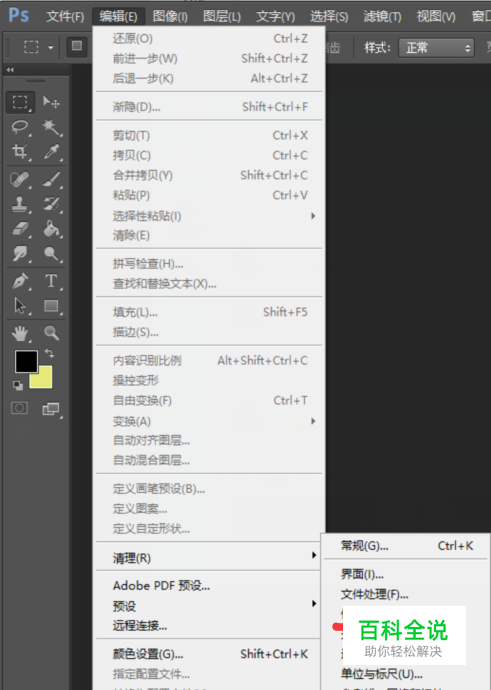Choose 单位与标尺(U)... preferences entry

[x=406, y=674]
